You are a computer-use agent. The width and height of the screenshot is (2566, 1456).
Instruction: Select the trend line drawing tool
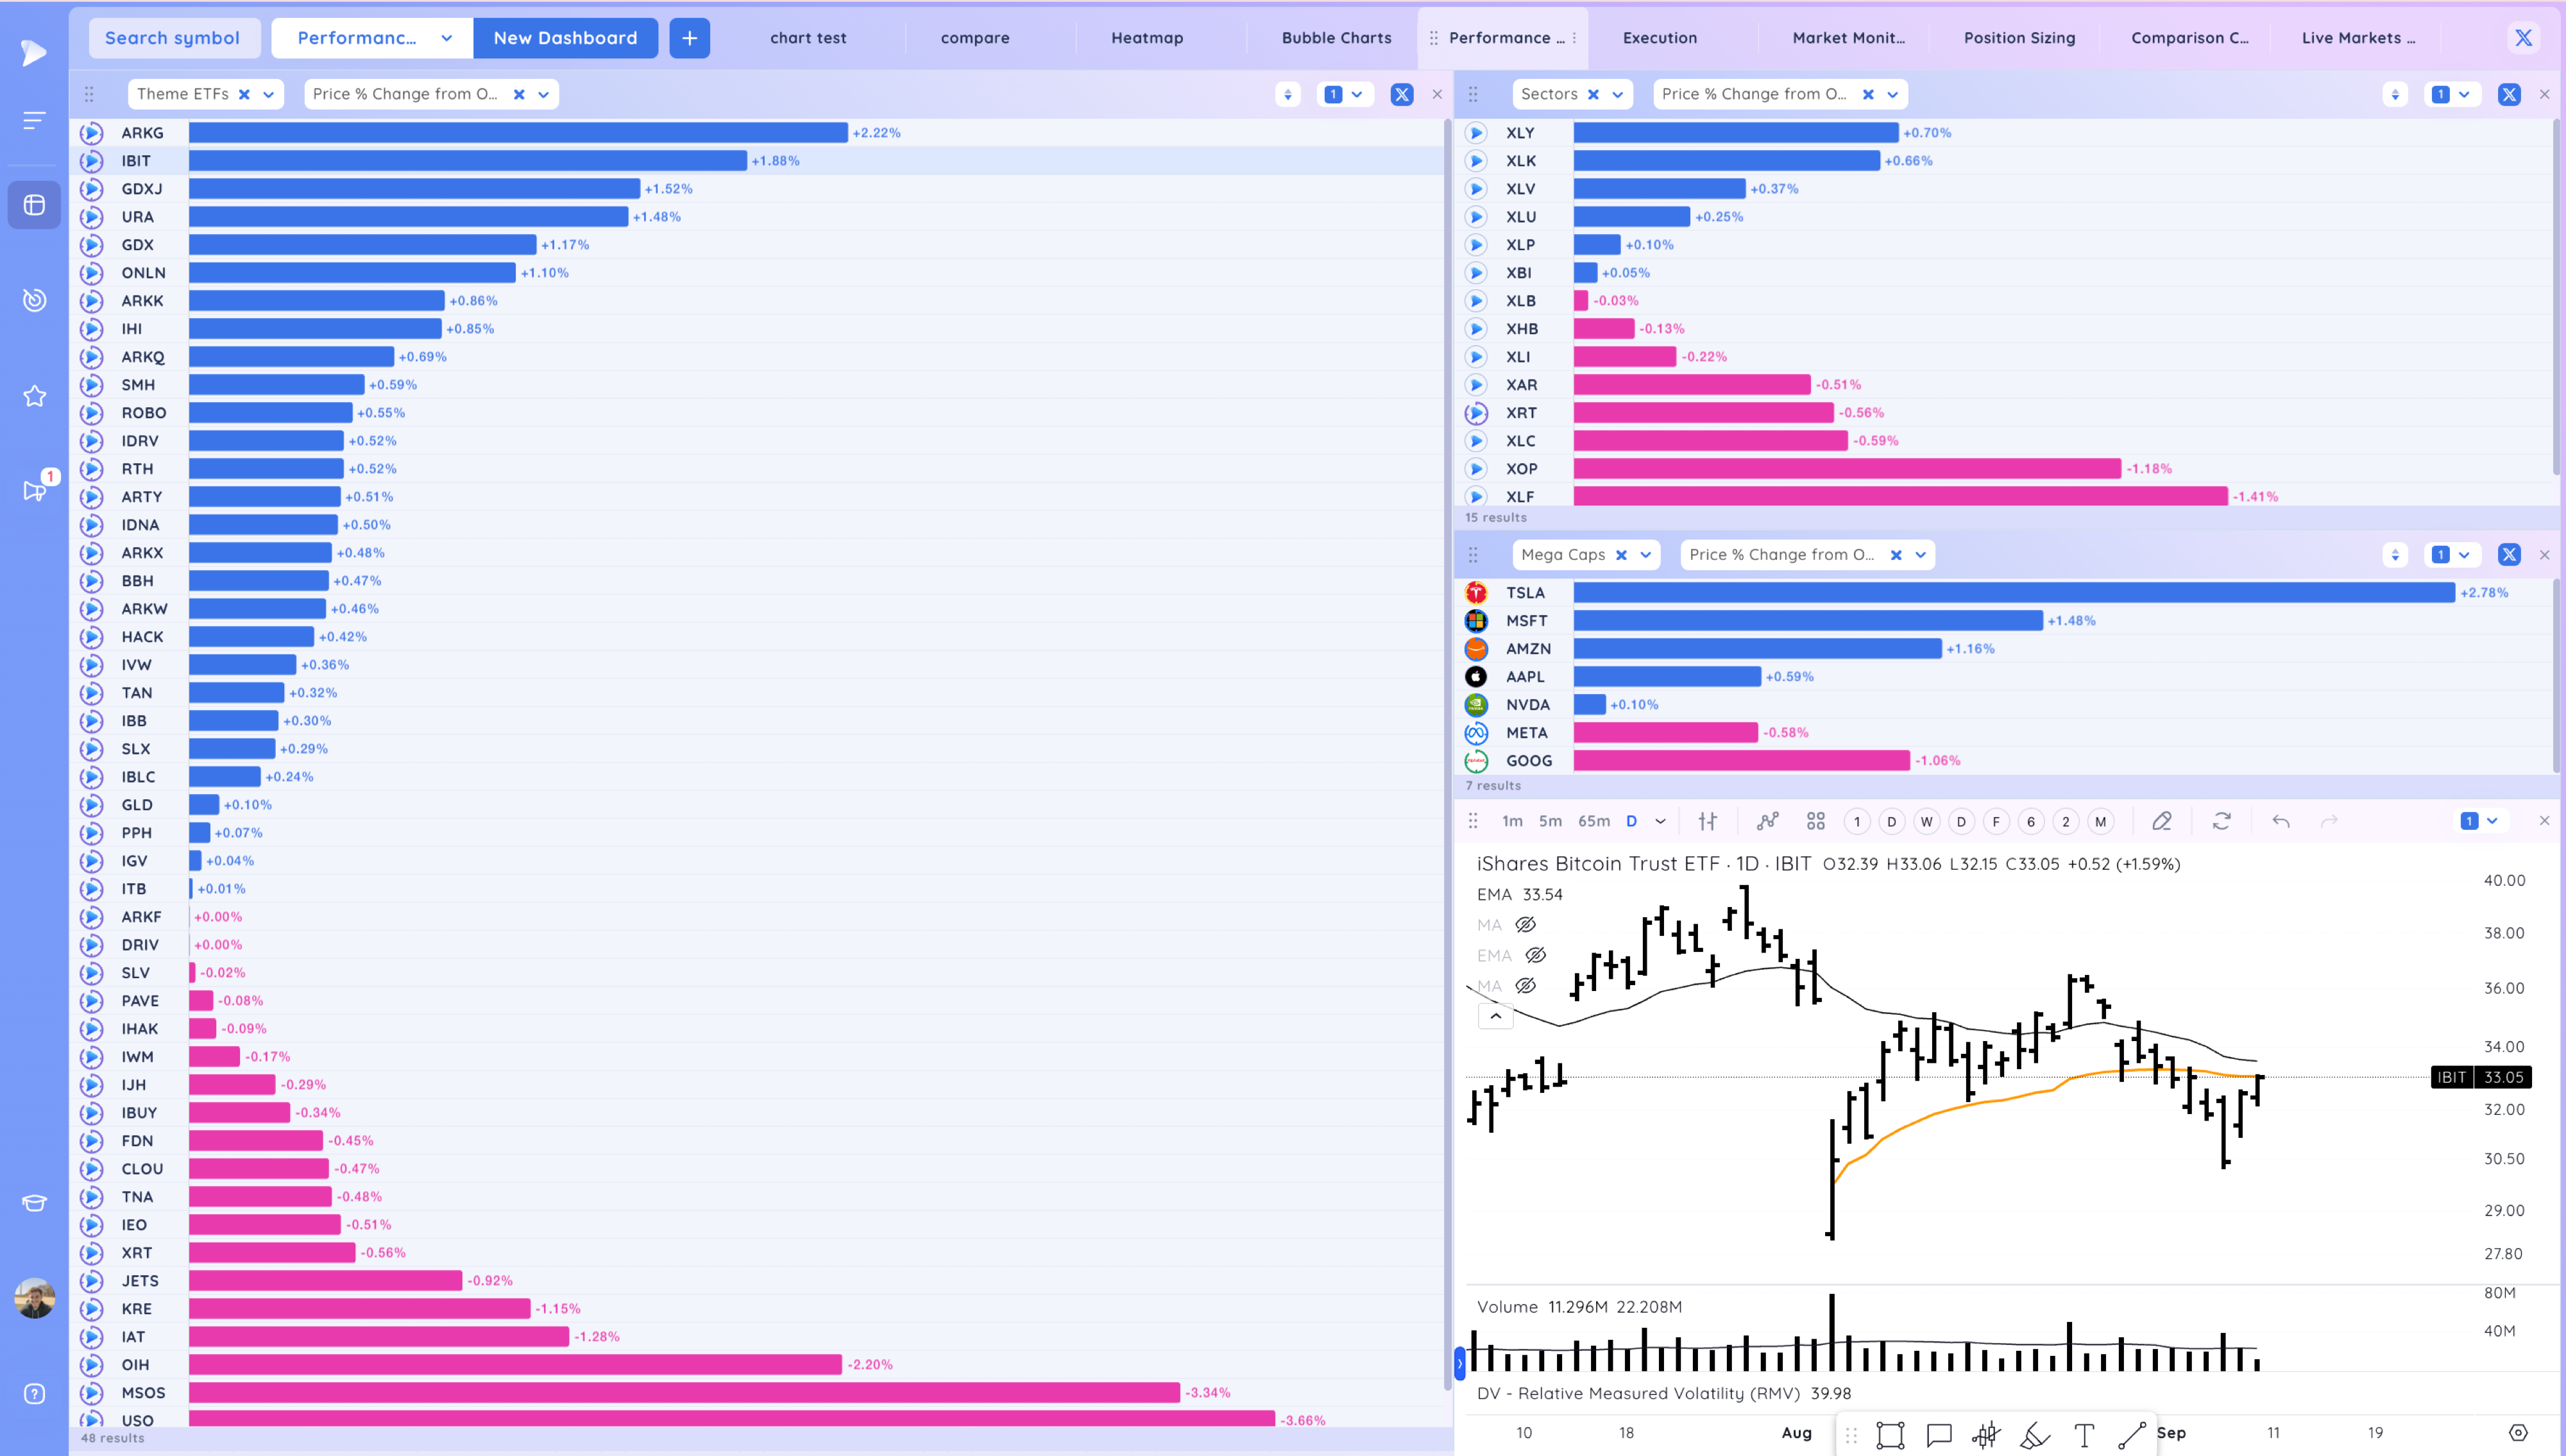coord(2132,1435)
